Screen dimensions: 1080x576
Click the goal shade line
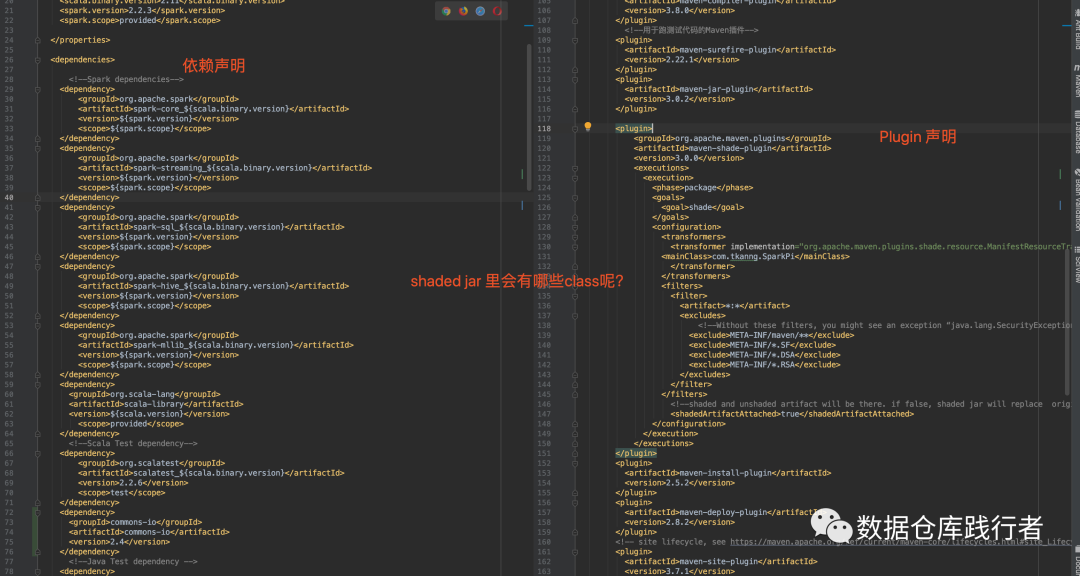click(703, 207)
